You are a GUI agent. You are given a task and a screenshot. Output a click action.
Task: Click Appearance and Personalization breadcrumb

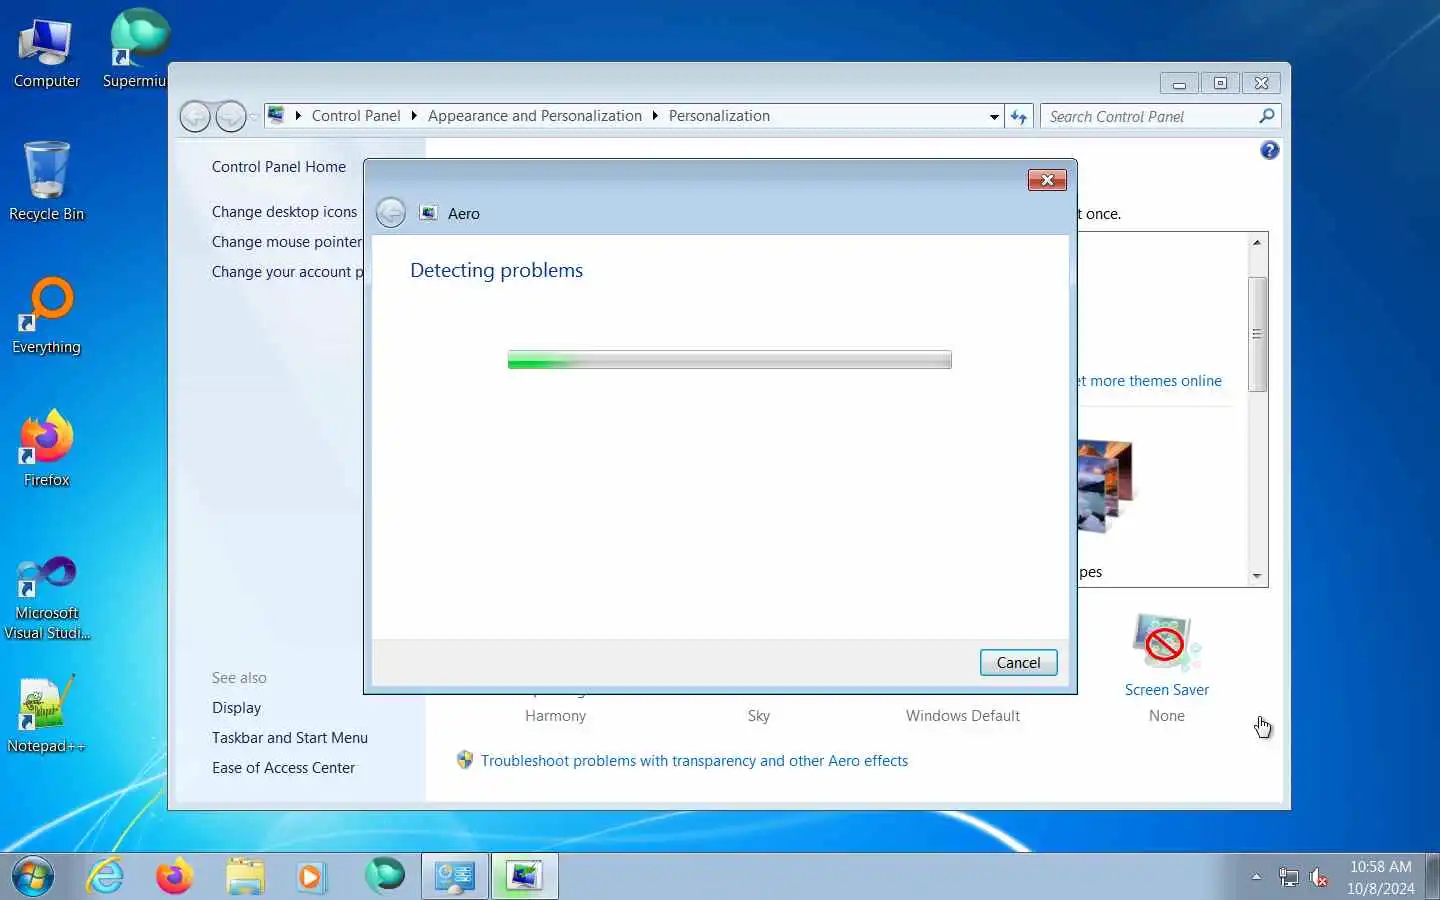(535, 116)
